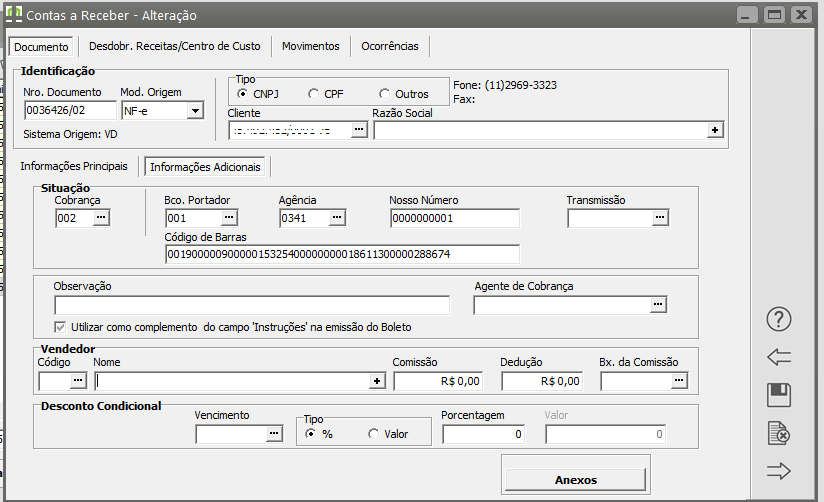Open the Ocorrências tab

click(x=390, y=46)
